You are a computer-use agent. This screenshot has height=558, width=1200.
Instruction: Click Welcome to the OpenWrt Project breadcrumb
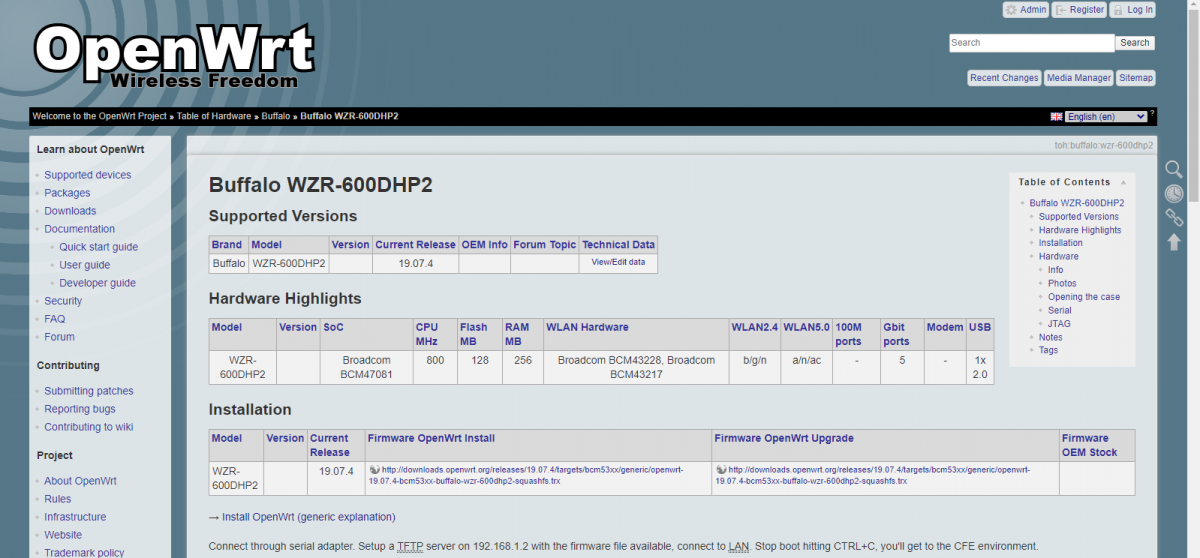[x=99, y=116]
